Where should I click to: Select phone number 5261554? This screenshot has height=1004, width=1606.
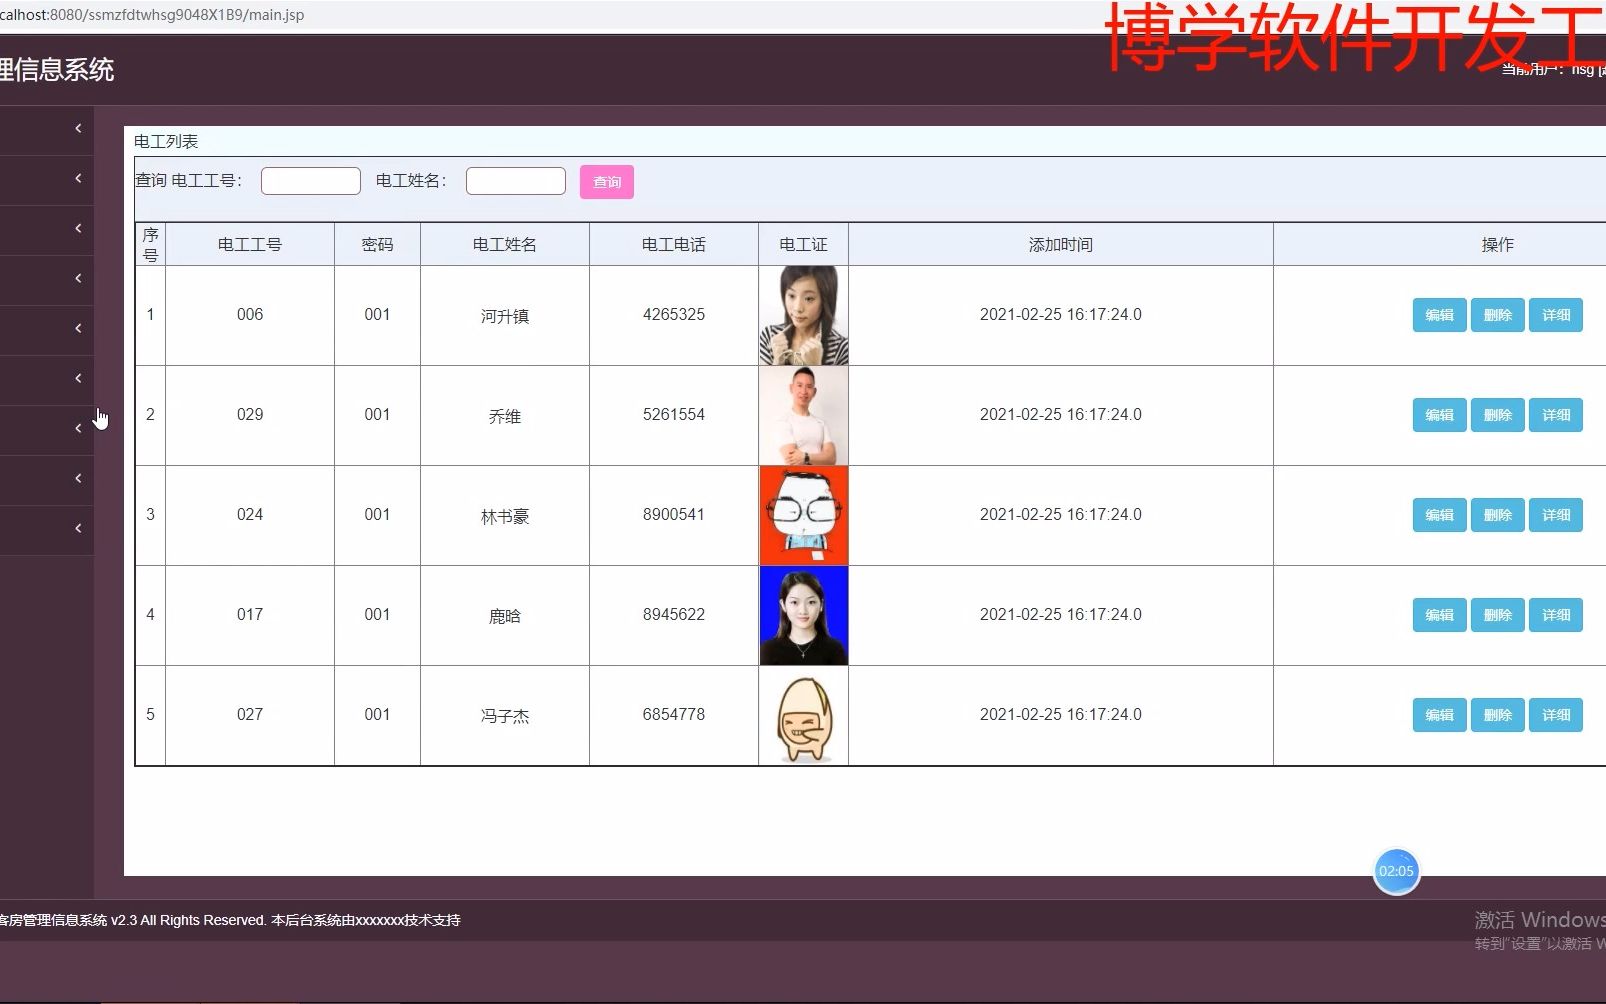click(674, 414)
